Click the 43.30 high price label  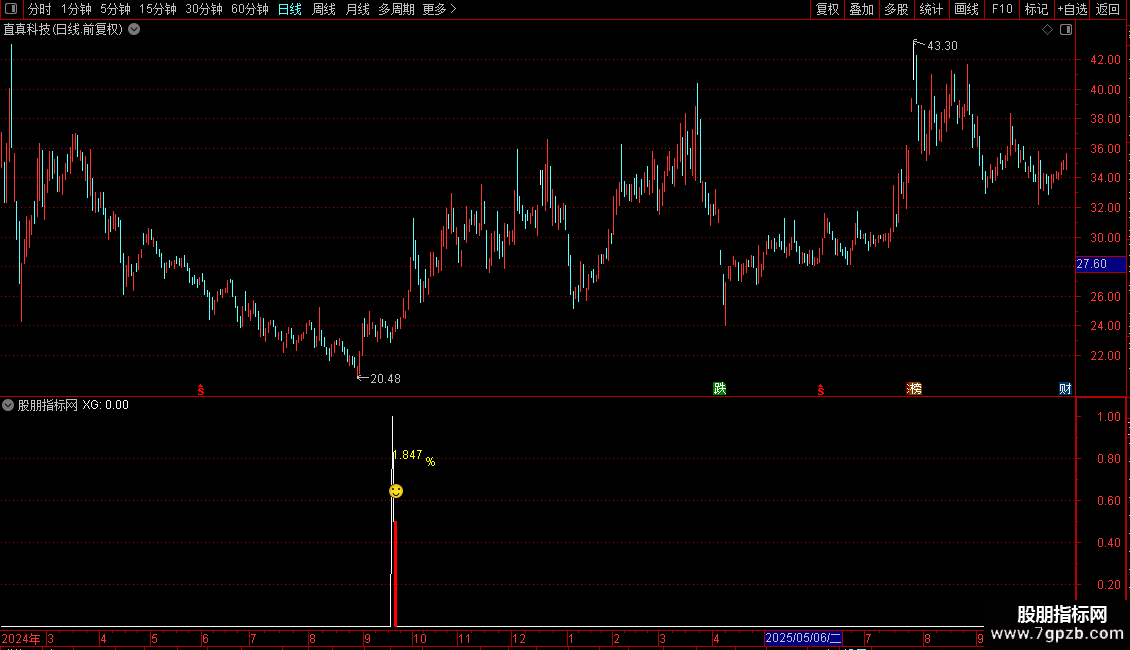(x=942, y=45)
